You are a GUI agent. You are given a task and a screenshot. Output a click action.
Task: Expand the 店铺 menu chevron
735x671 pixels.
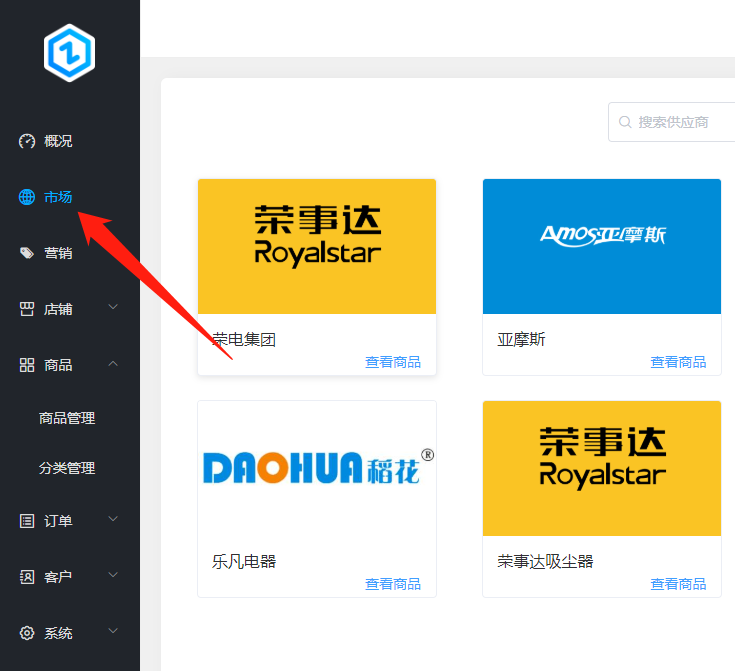pos(113,307)
